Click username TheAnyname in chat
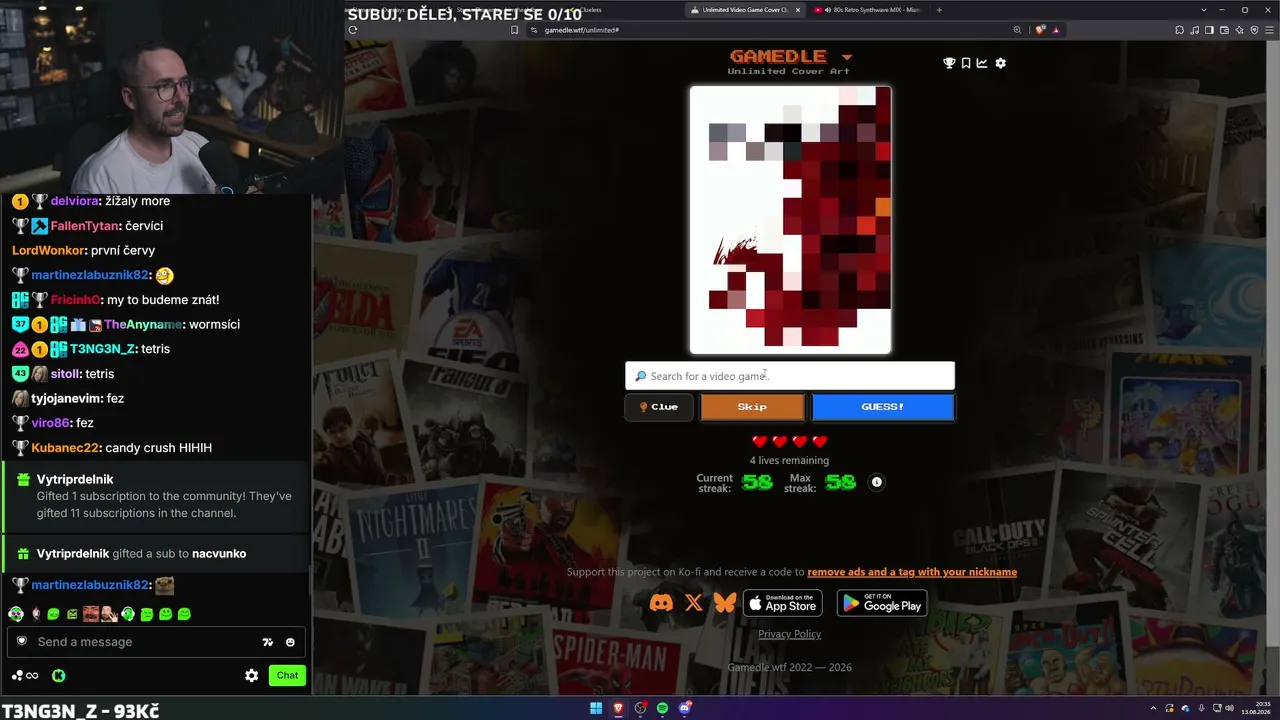This screenshot has width=1280, height=720. 143,324
